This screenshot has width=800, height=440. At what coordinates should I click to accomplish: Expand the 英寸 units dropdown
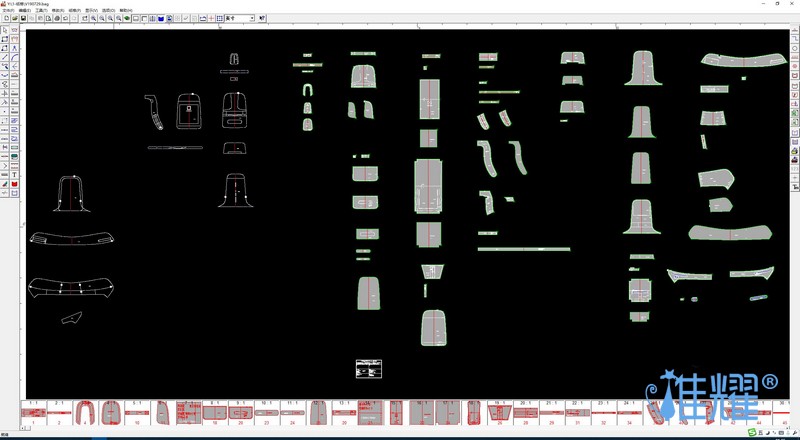coord(251,18)
